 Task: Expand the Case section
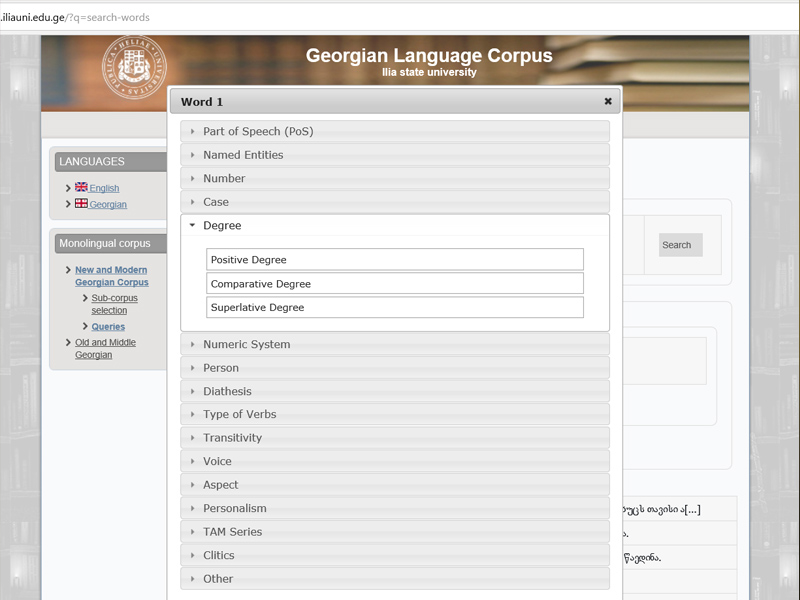[395, 202]
